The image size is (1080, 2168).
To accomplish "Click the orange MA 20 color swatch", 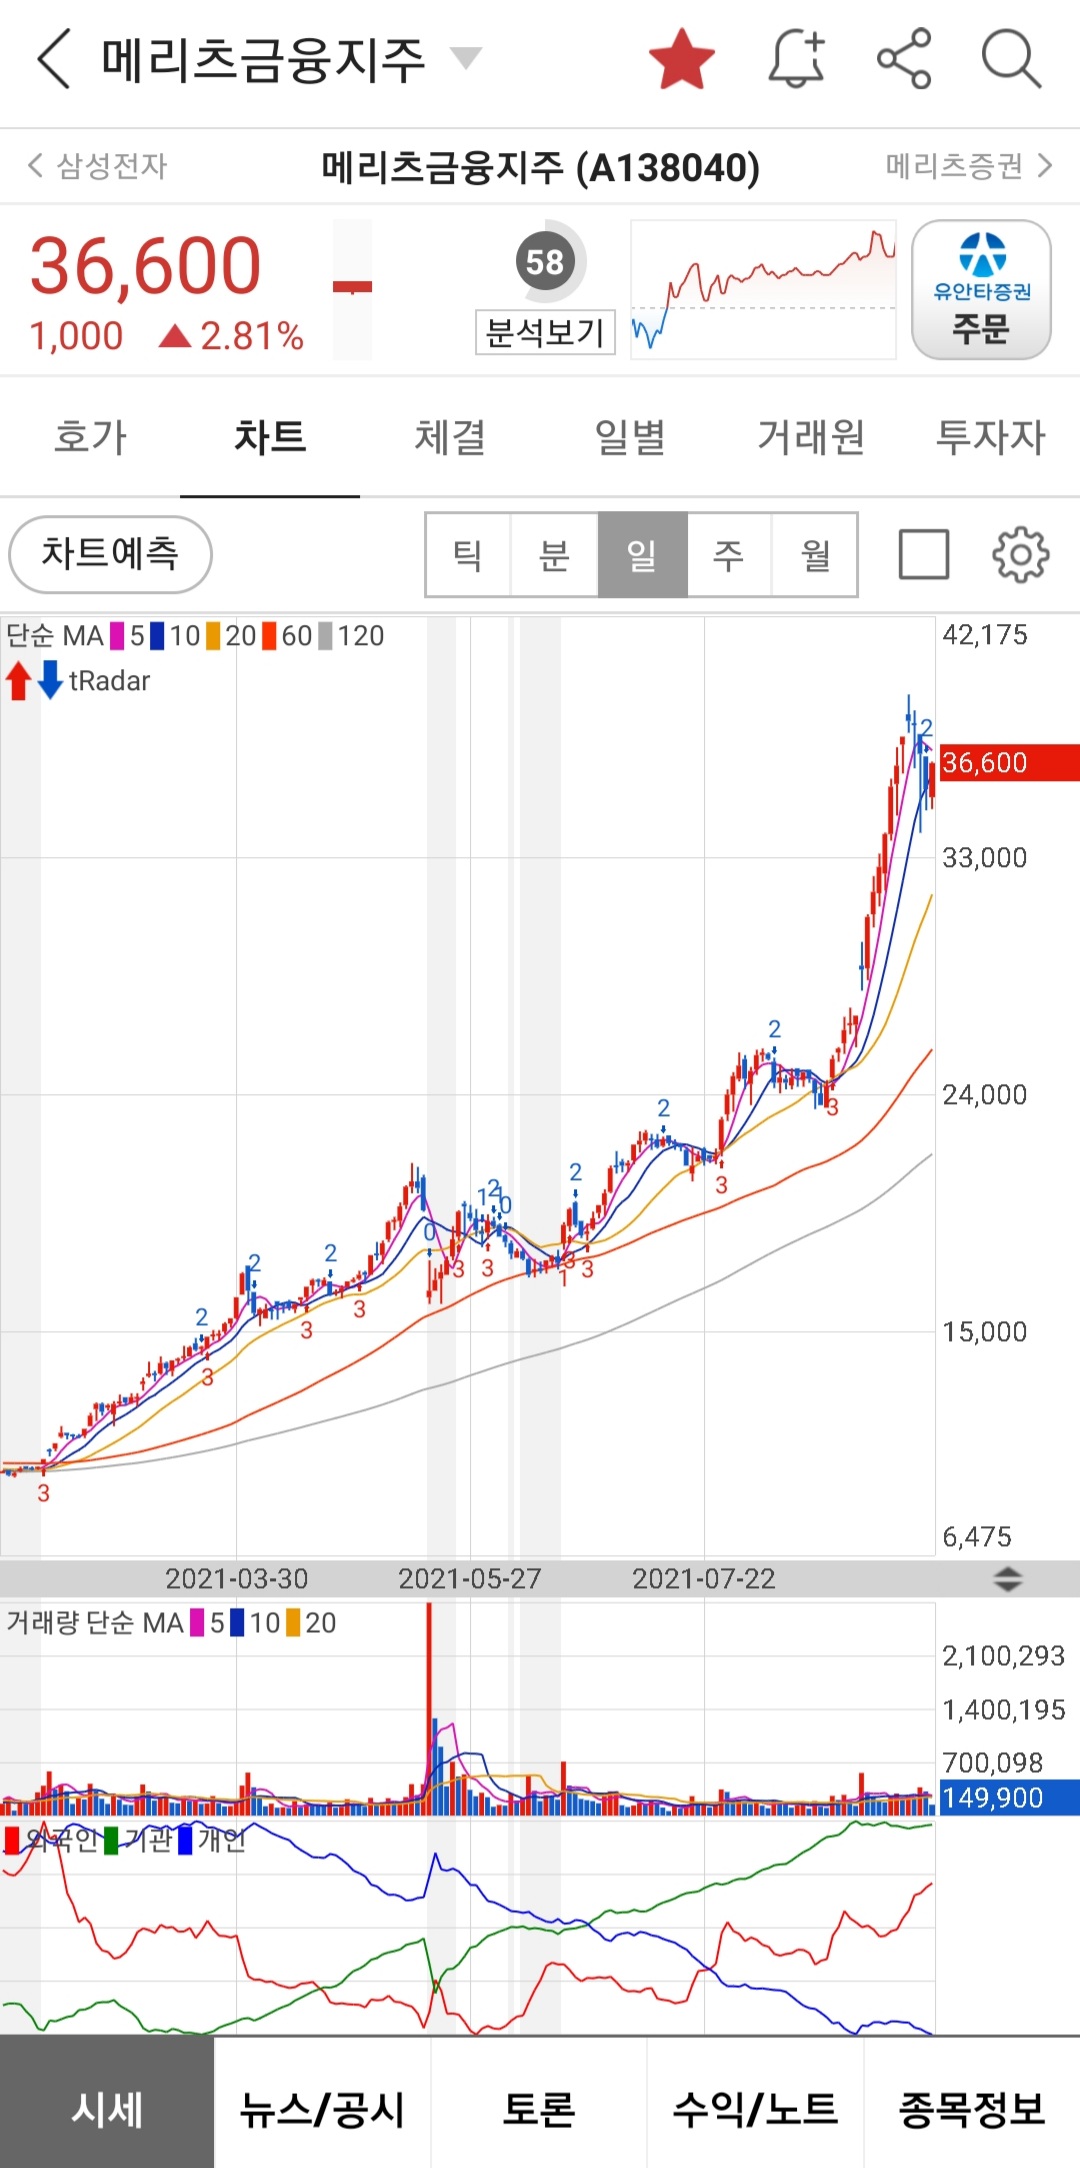I will click(213, 636).
